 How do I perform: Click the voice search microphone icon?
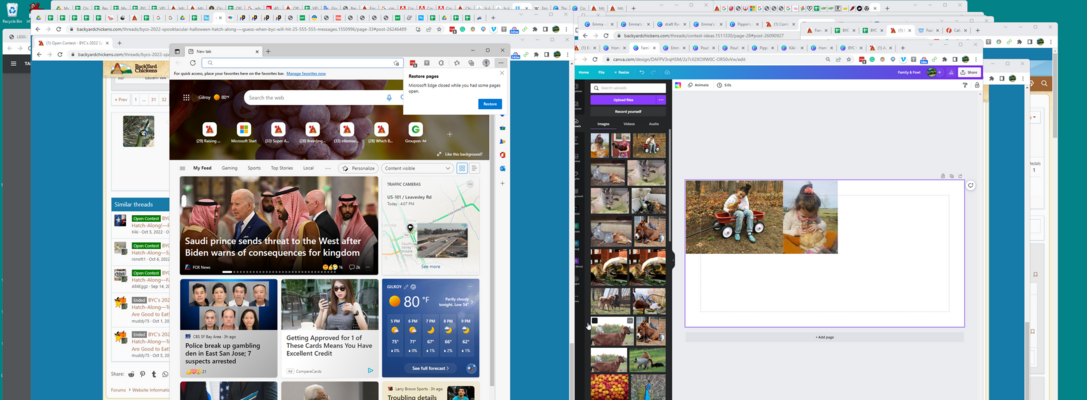(389, 98)
